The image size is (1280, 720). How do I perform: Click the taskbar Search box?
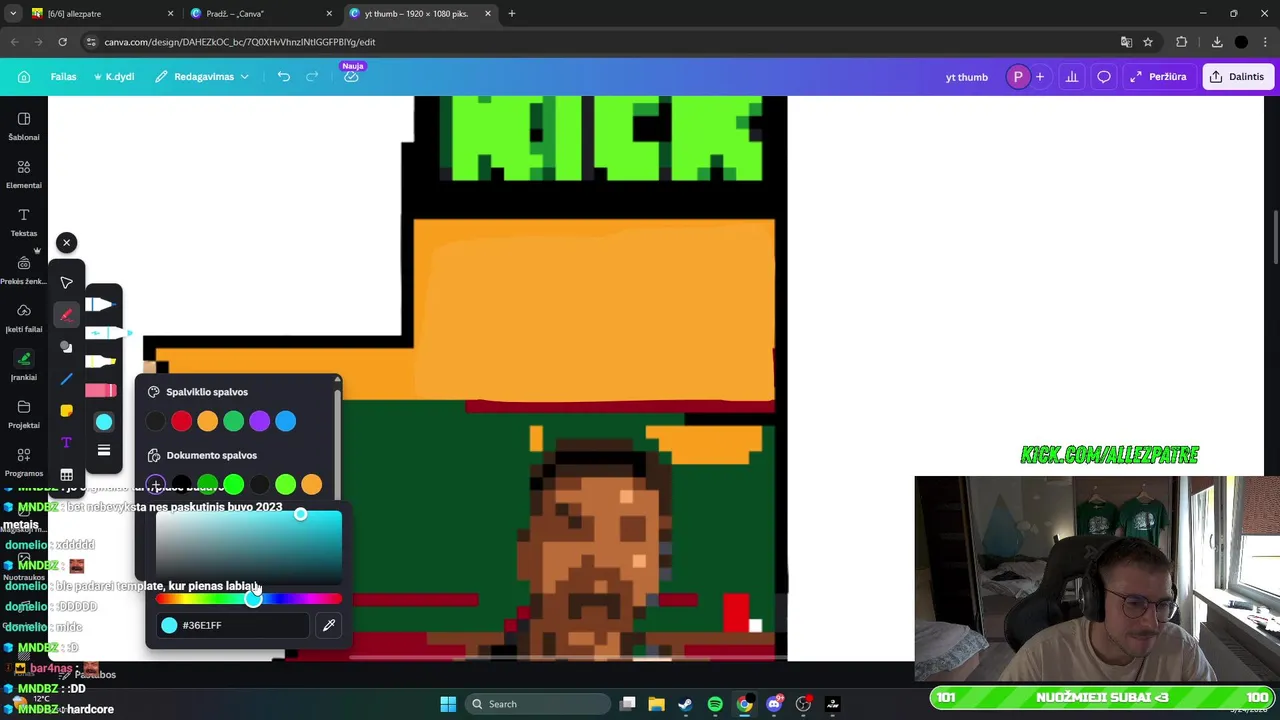coord(538,704)
